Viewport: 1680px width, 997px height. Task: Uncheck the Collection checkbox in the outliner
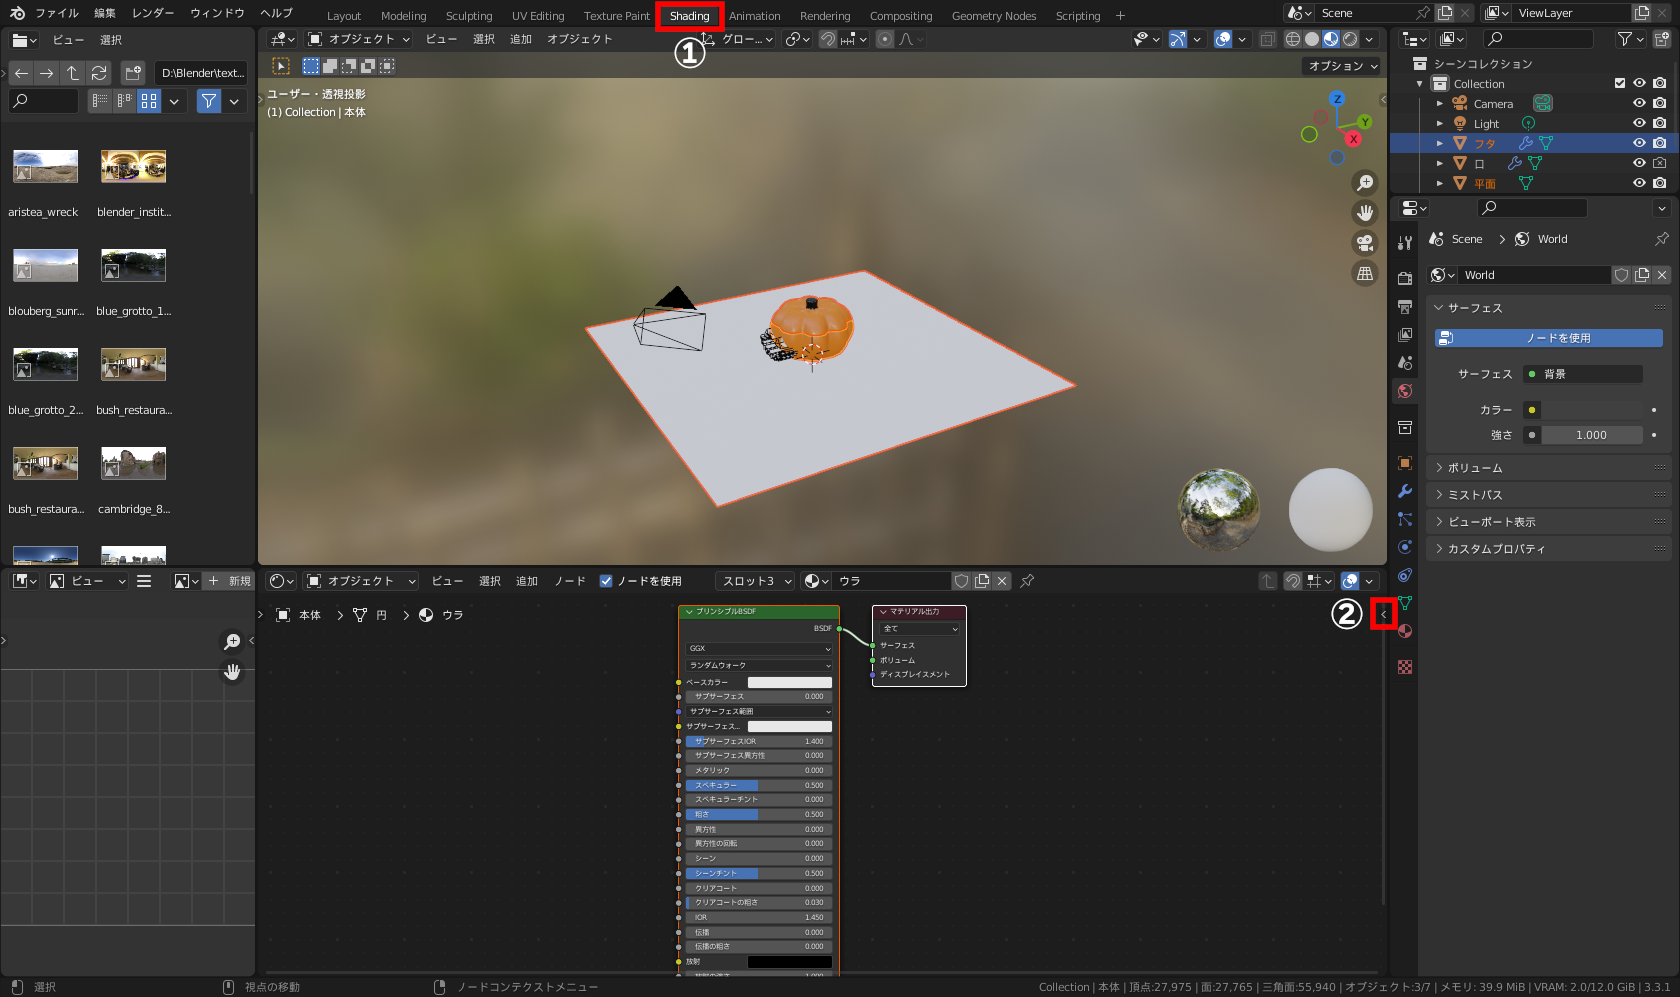tap(1620, 84)
